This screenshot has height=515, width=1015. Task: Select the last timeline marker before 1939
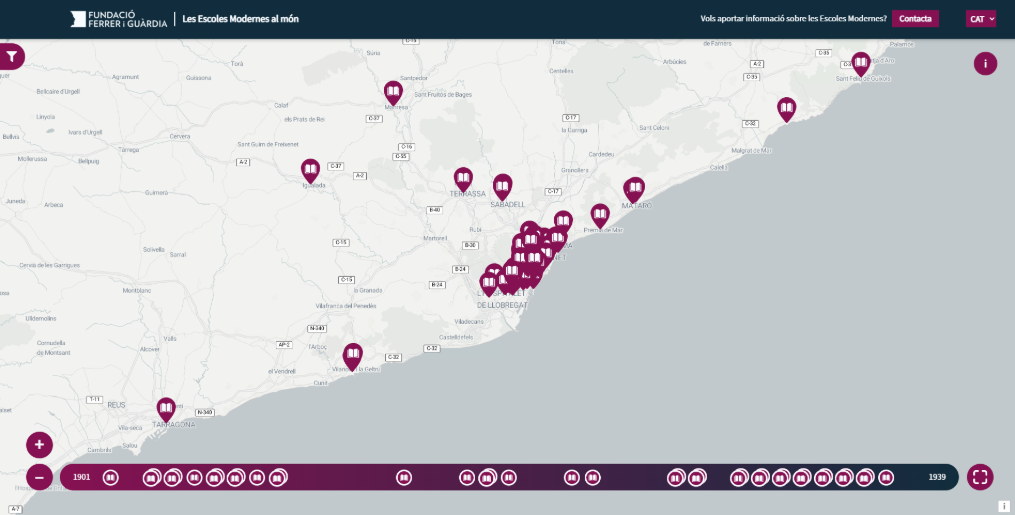(886, 478)
